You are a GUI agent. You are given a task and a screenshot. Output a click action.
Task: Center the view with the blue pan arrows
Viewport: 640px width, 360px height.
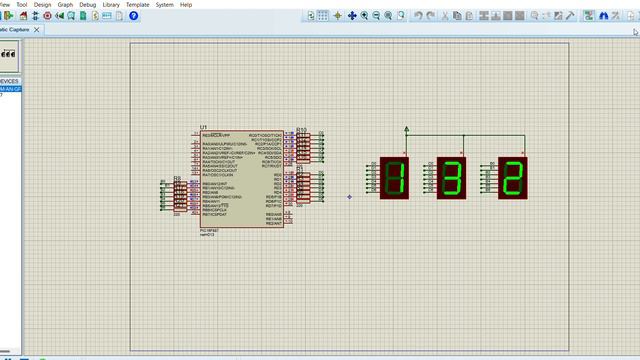(352, 16)
